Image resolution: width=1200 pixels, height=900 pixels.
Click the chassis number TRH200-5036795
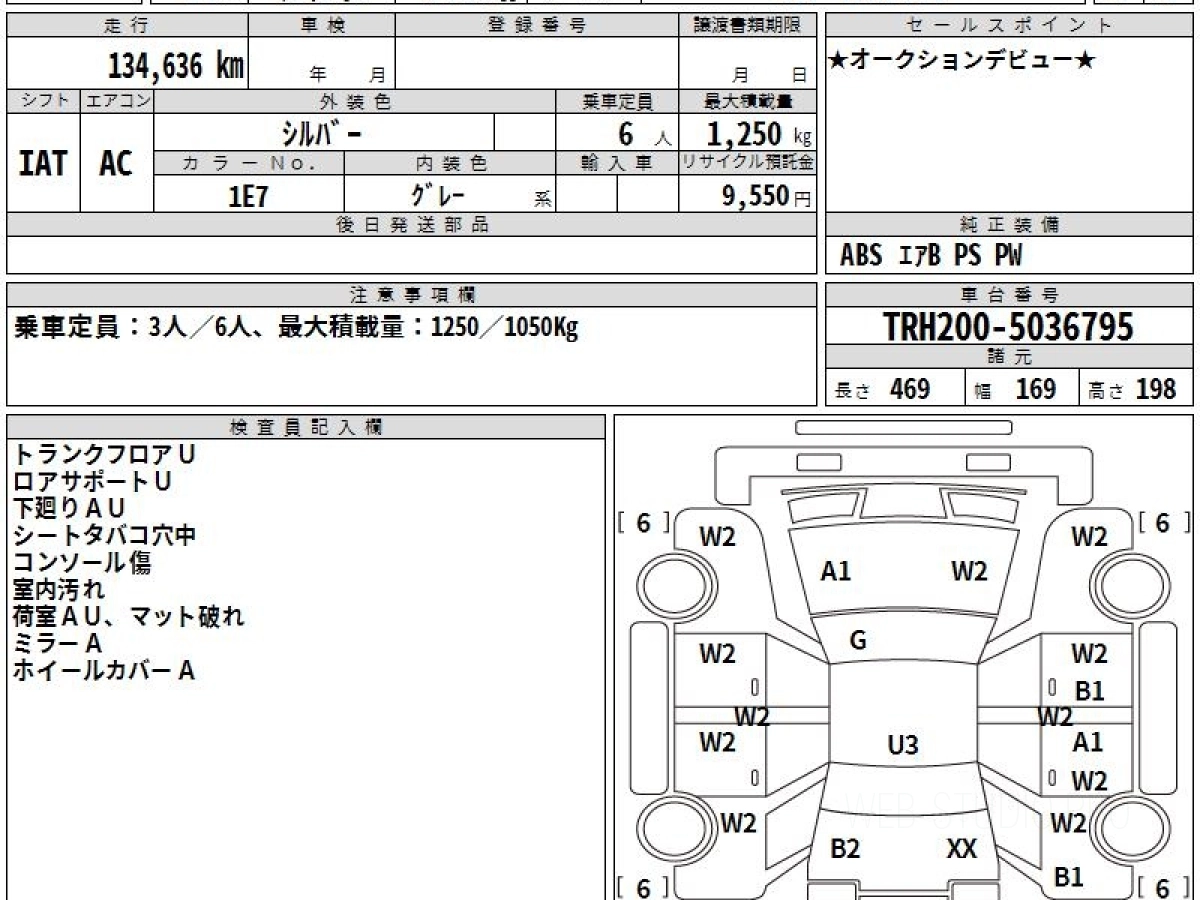point(1009,326)
